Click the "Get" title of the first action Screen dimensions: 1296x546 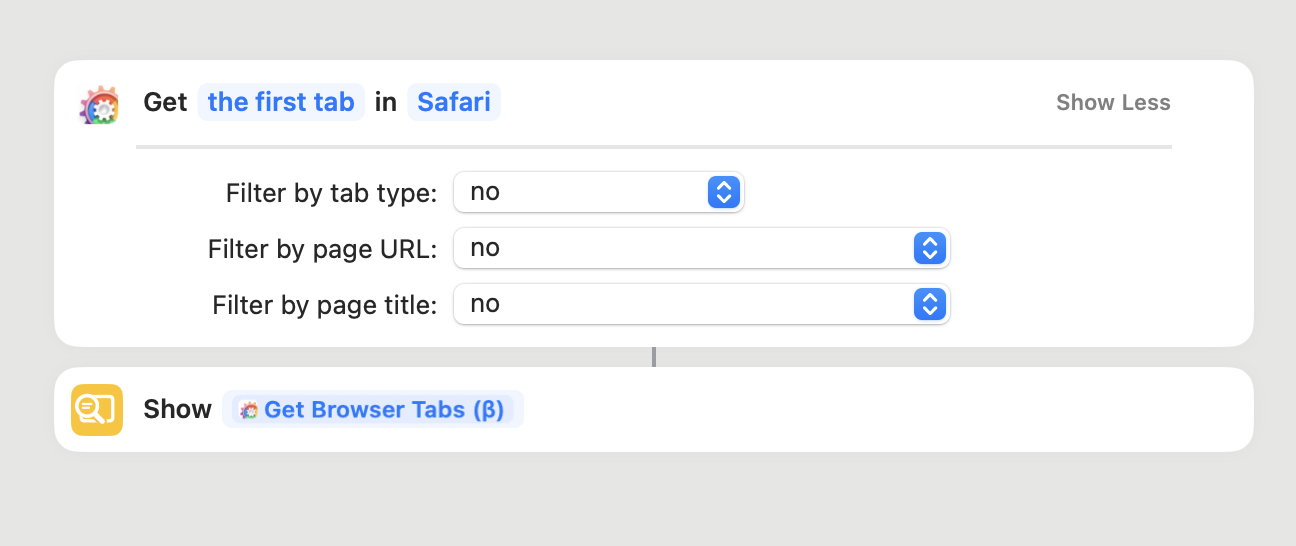coord(165,102)
